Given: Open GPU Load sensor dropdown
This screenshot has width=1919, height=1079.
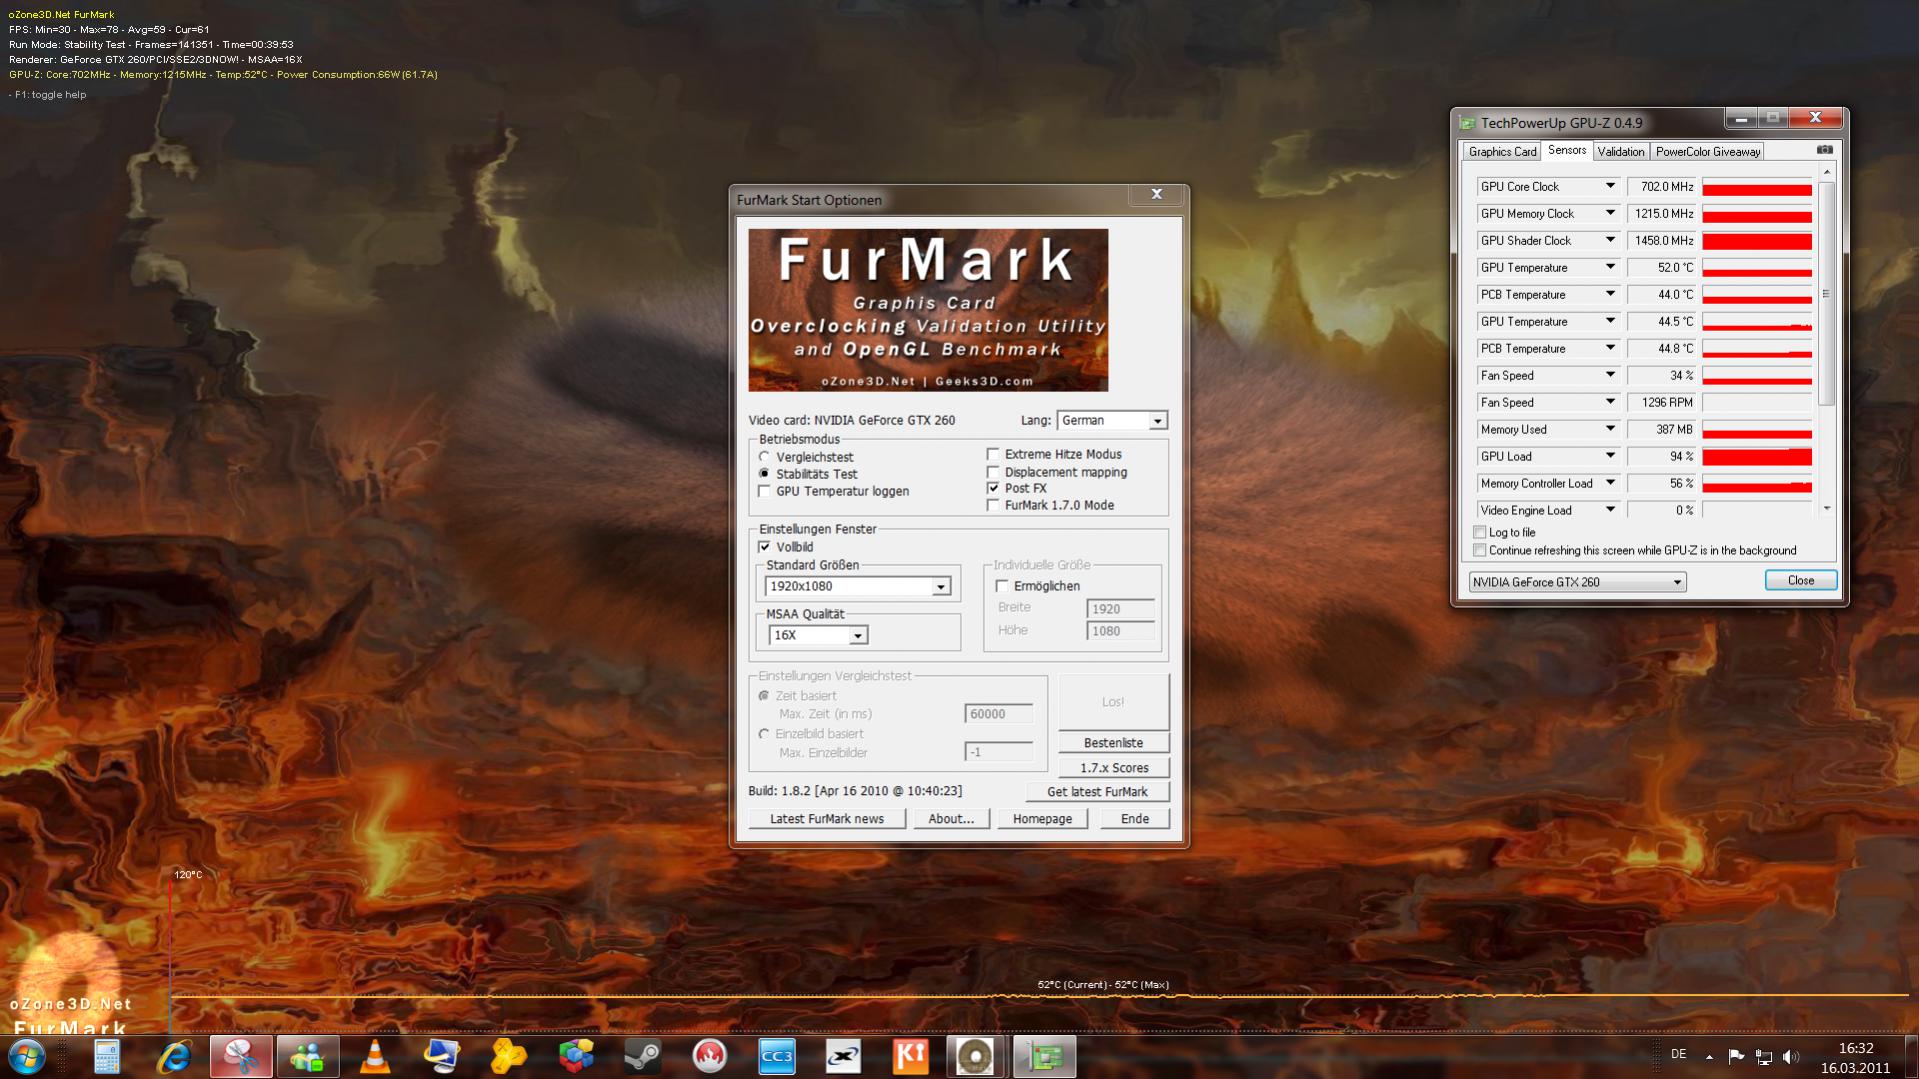Looking at the screenshot, I should tap(1610, 456).
